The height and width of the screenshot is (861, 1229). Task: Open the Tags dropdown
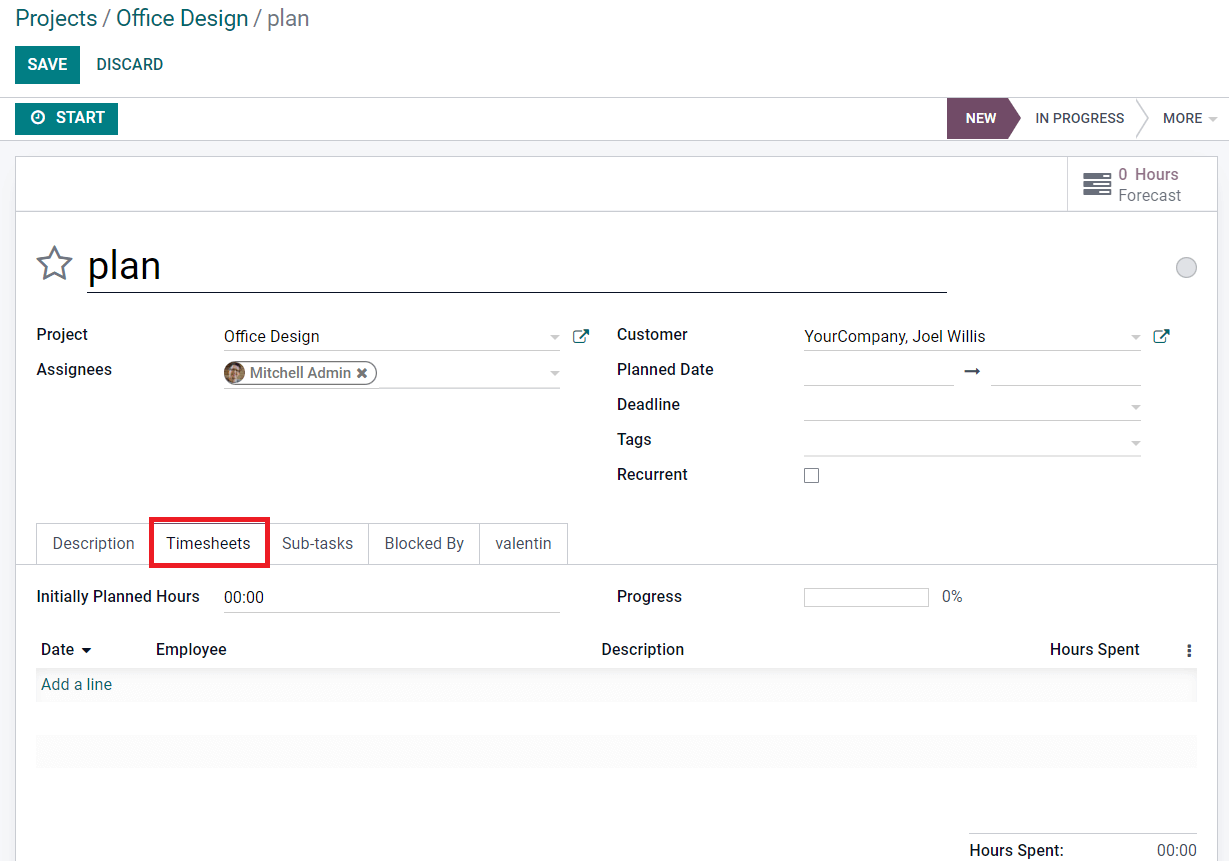click(x=1135, y=443)
